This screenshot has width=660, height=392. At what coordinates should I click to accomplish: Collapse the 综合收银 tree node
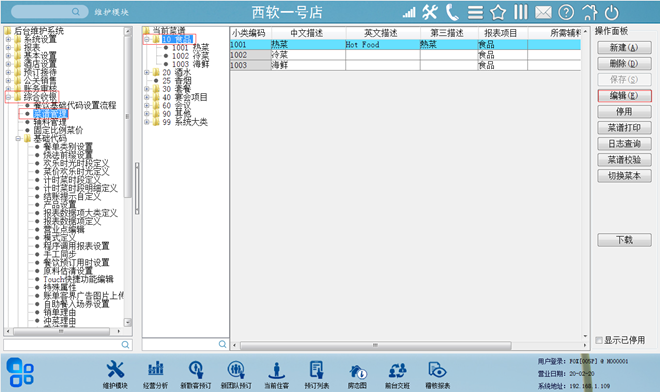pyautogui.click(x=8, y=97)
